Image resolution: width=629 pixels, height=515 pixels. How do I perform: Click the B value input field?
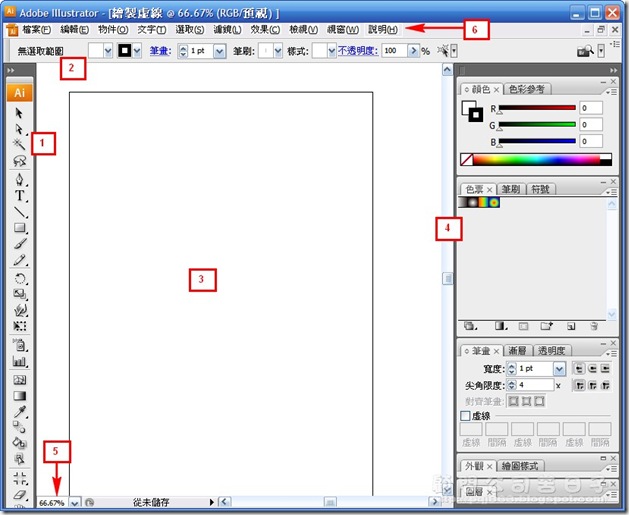(x=591, y=141)
